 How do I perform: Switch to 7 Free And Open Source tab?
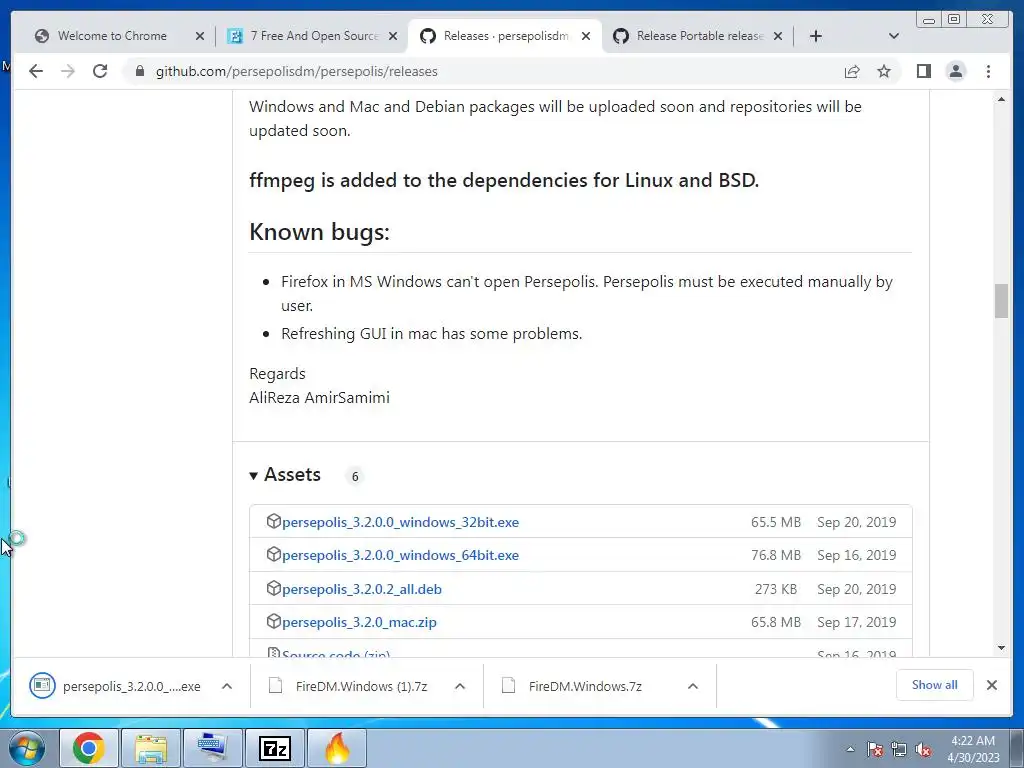coord(314,36)
